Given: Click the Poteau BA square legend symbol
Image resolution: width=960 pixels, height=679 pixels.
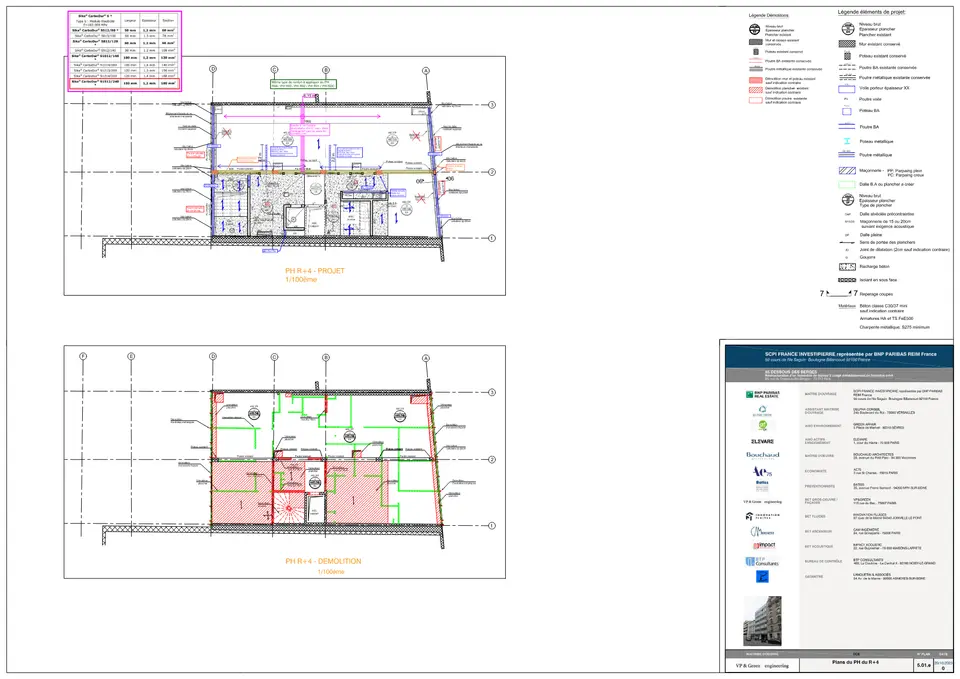Looking at the screenshot, I should coord(847,111).
